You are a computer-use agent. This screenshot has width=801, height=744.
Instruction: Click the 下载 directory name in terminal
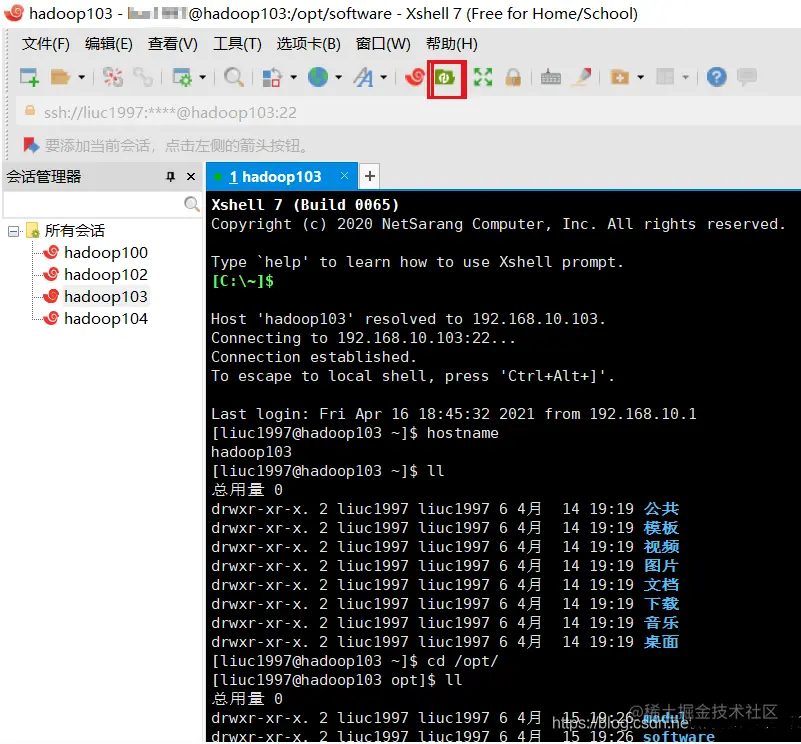click(x=661, y=604)
